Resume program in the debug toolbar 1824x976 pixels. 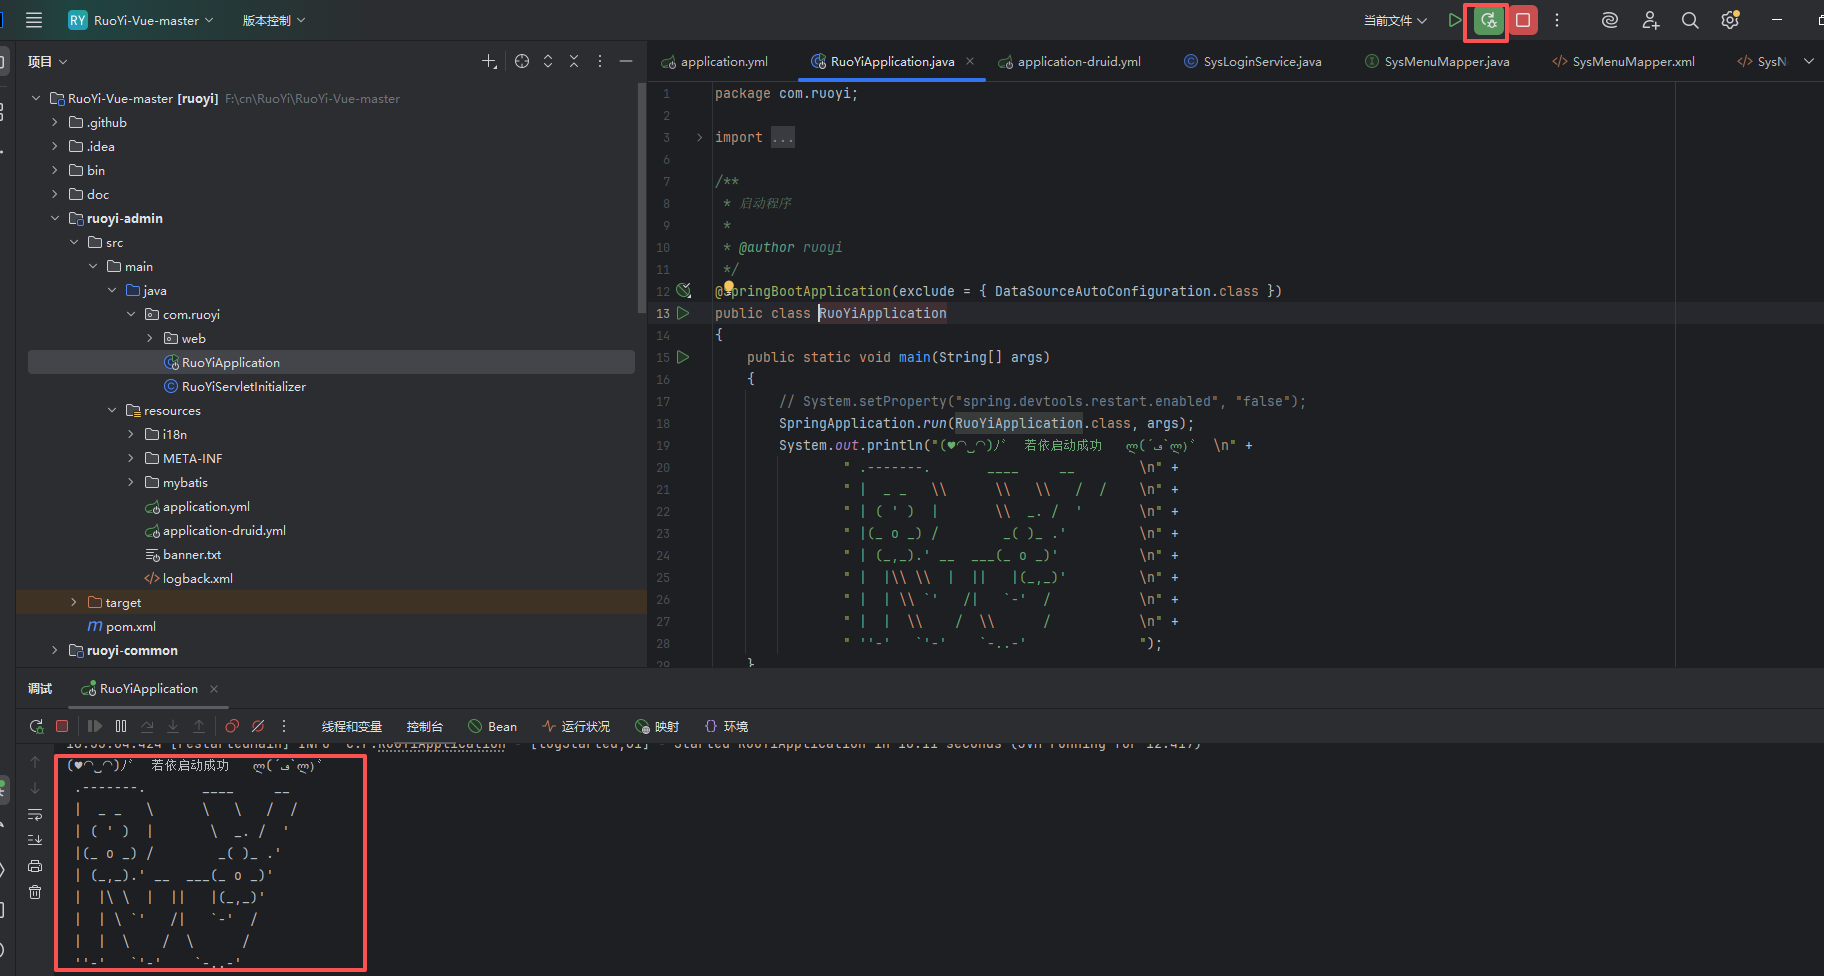95,726
